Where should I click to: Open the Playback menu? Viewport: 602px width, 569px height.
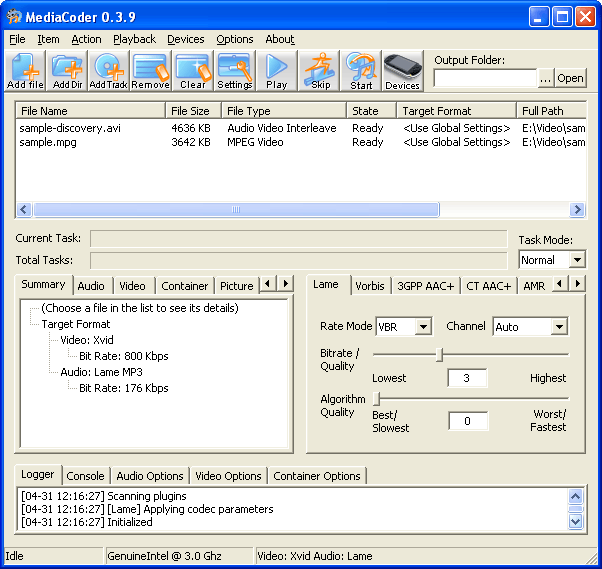click(134, 39)
